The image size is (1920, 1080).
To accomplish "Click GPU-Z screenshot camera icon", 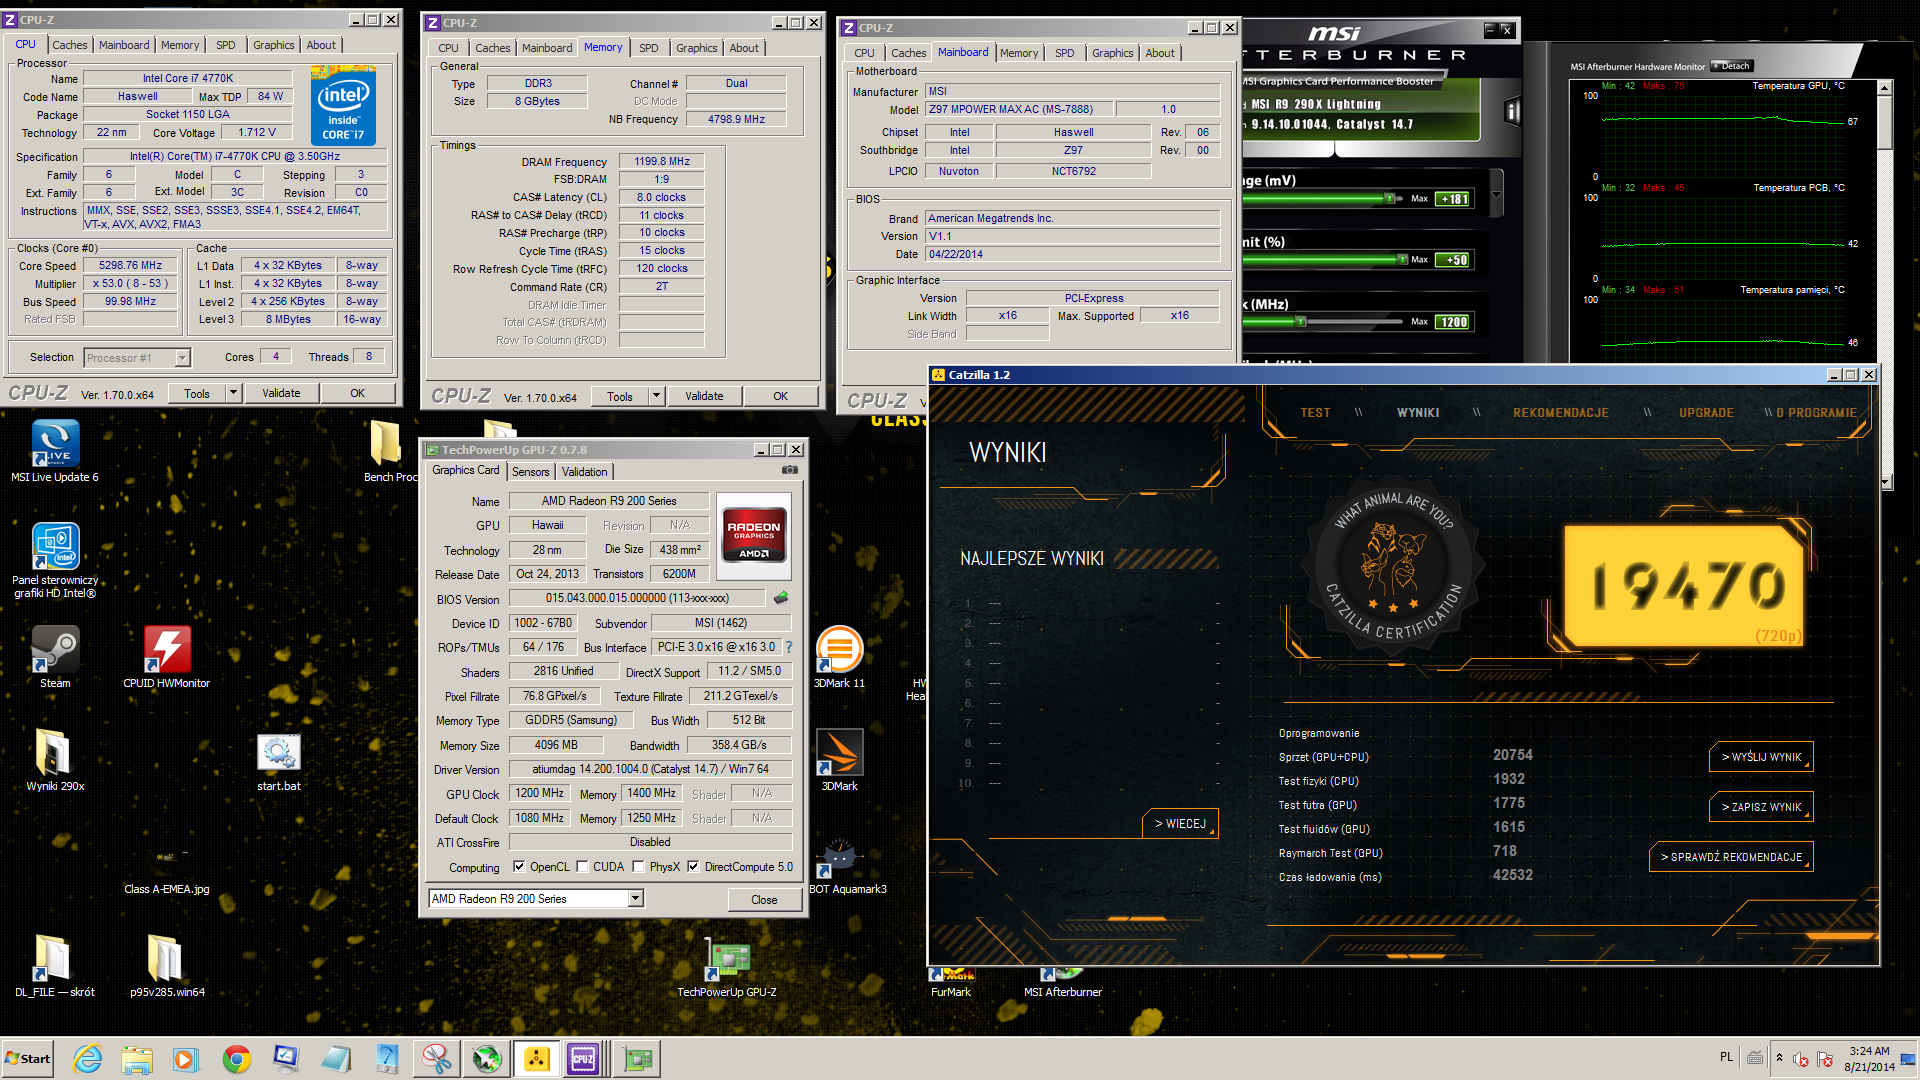I will (x=790, y=470).
